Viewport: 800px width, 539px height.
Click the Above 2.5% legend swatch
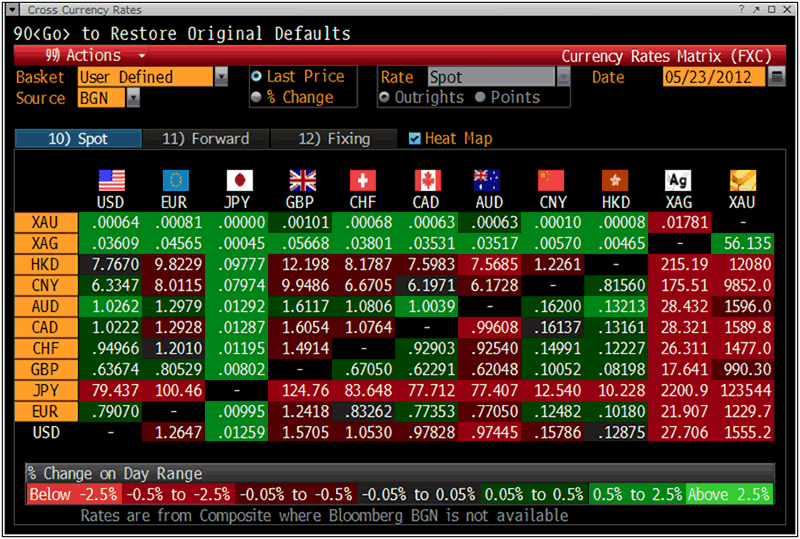click(729, 494)
